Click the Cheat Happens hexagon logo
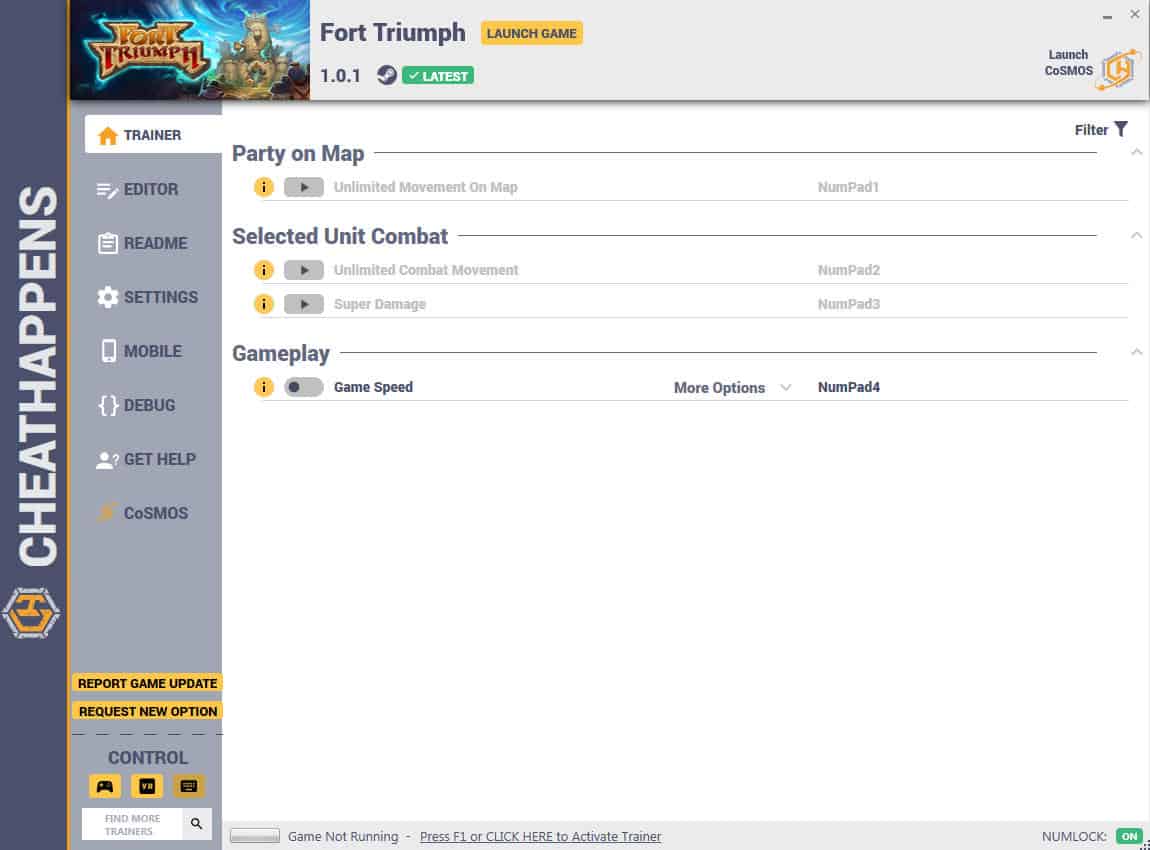1150x850 pixels. pos(31,612)
